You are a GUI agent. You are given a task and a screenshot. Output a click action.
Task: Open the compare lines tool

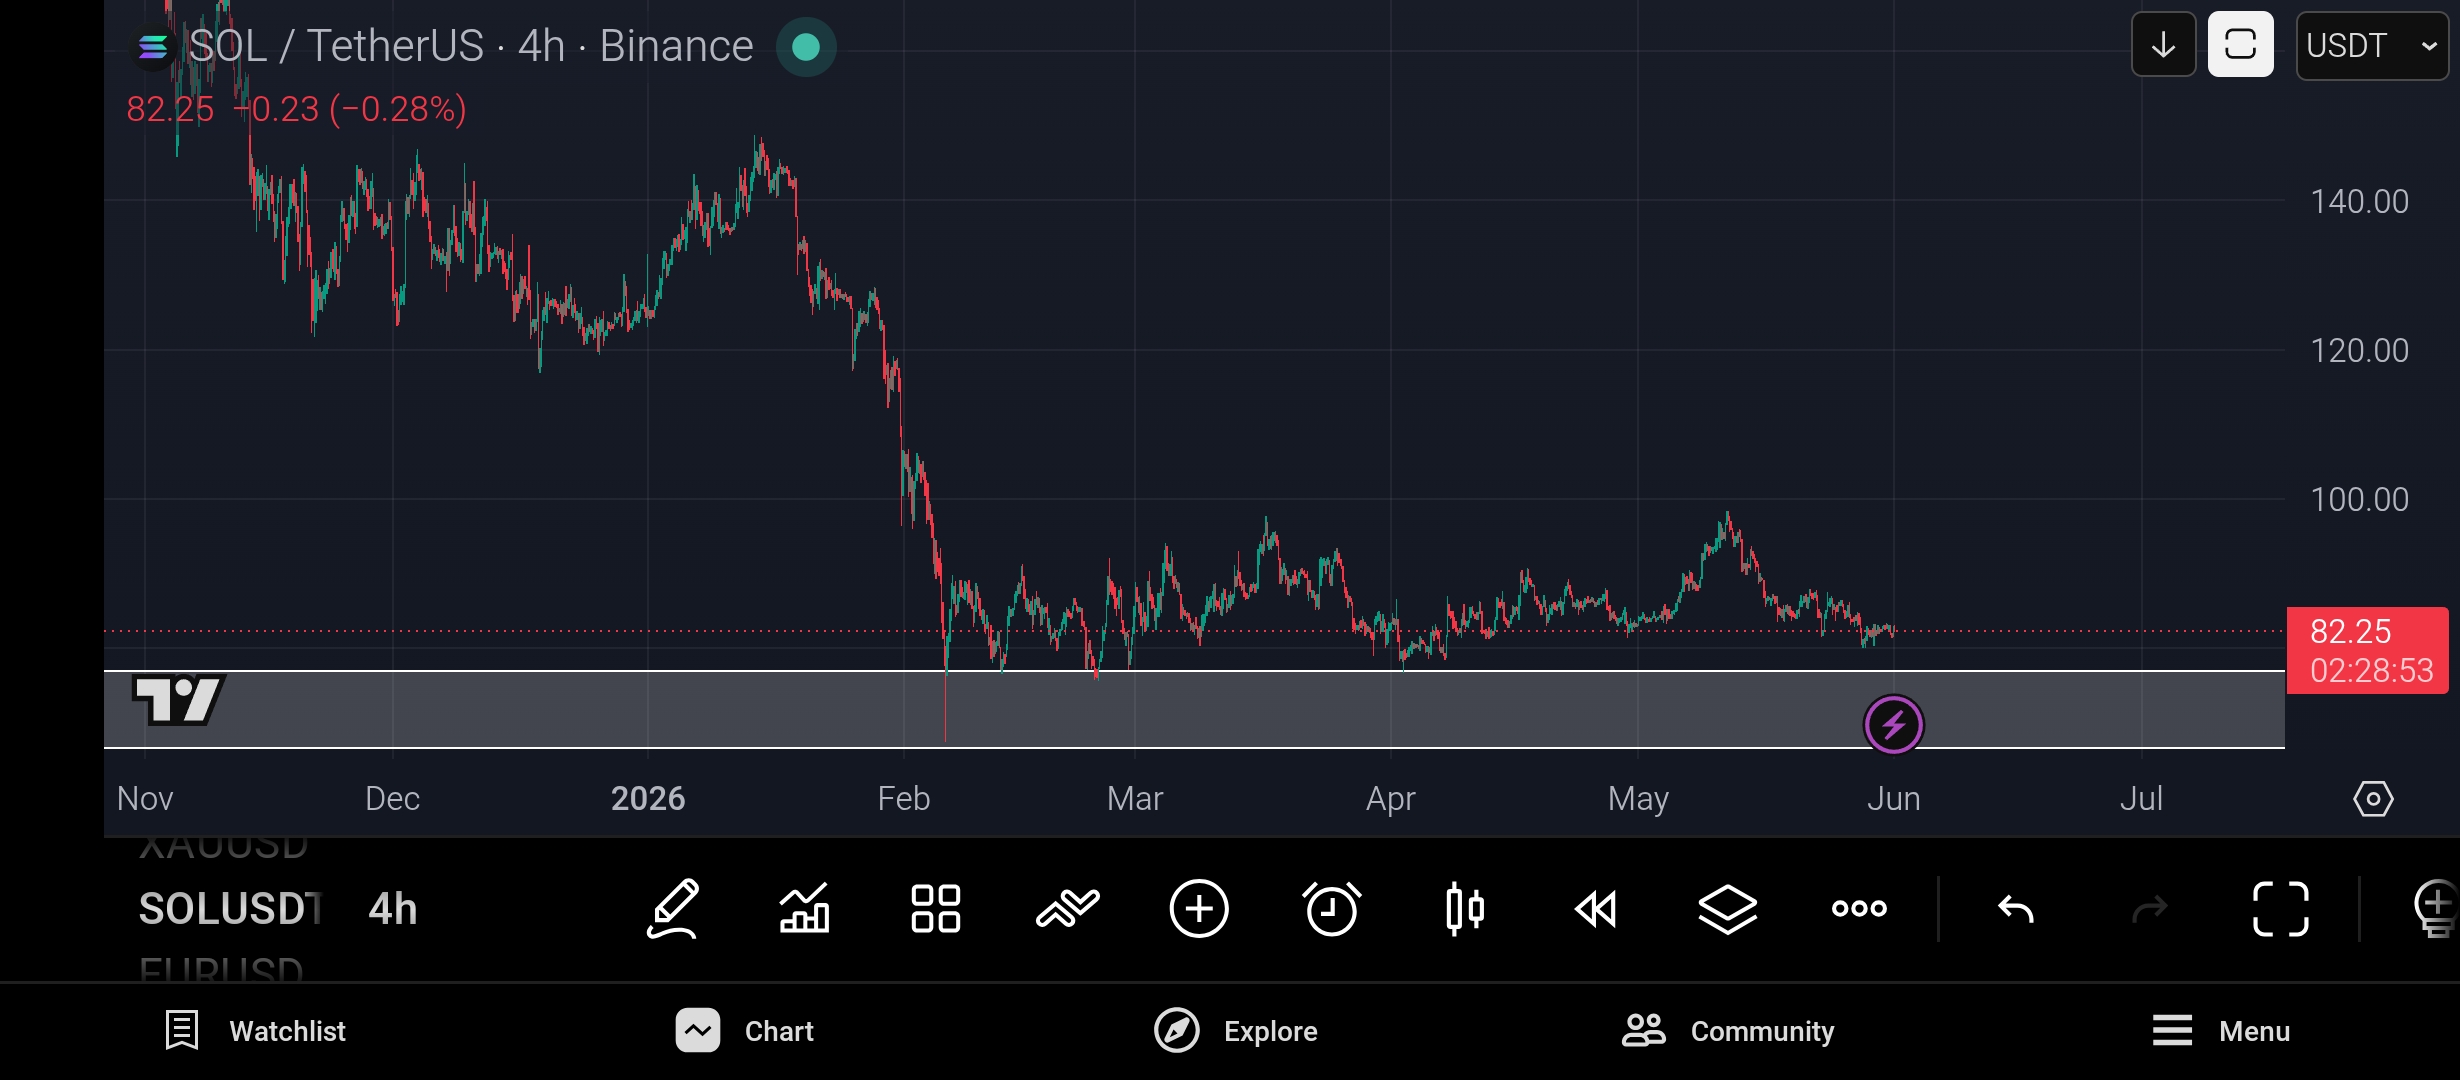(1068, 909)
